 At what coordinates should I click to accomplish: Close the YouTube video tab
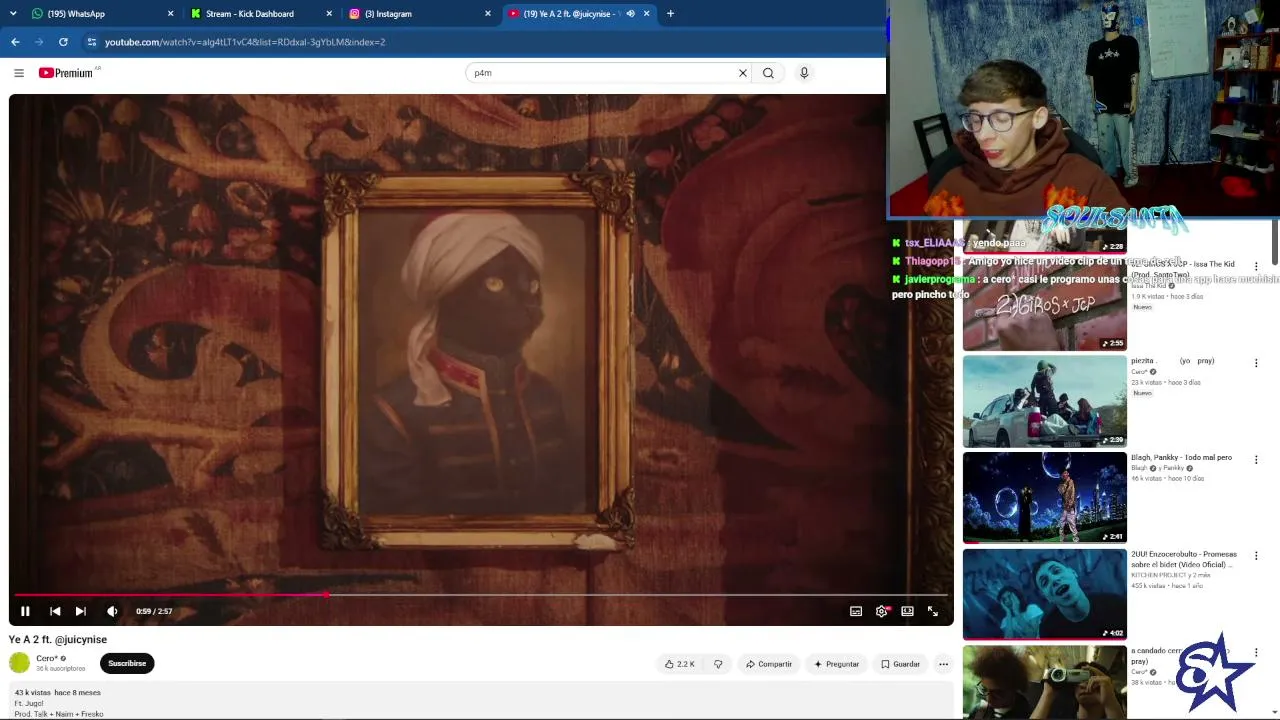[646, 14]
